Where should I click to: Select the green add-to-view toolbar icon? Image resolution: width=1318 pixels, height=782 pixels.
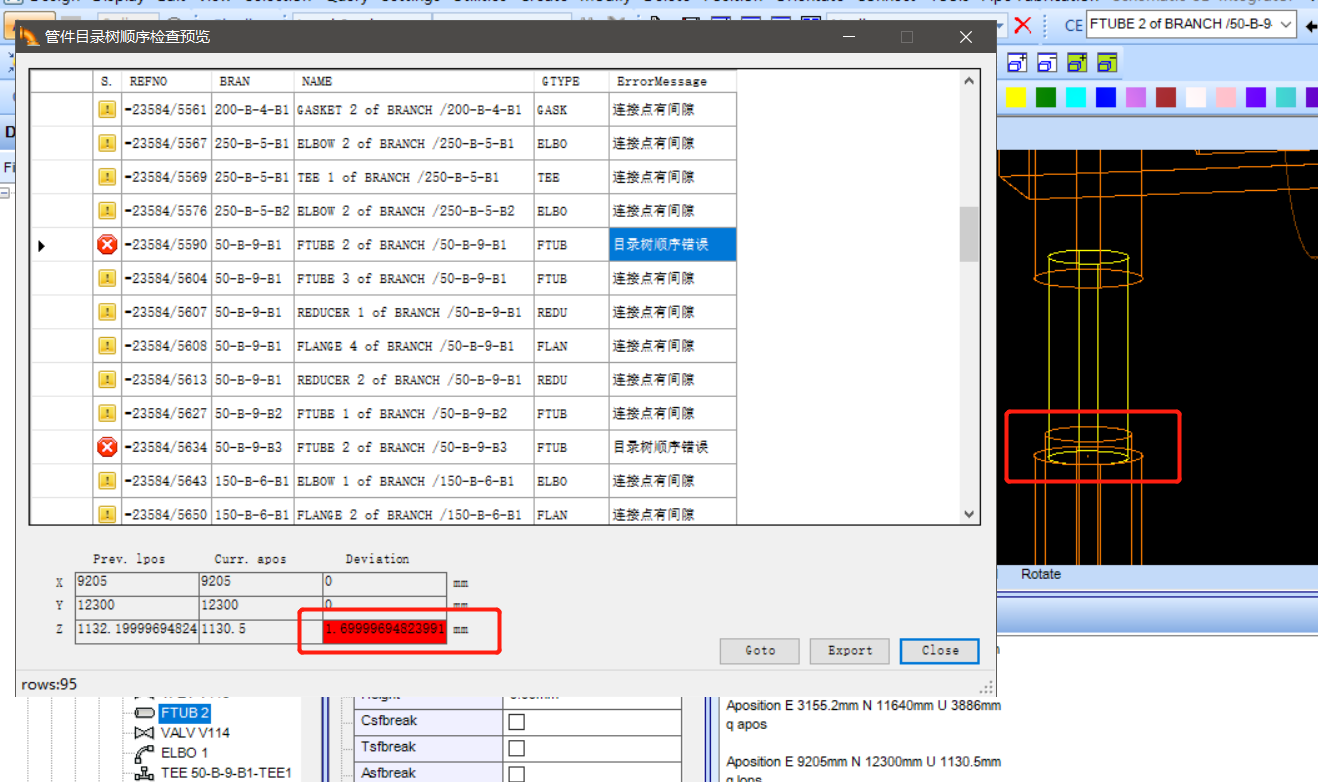point(1077,62)
